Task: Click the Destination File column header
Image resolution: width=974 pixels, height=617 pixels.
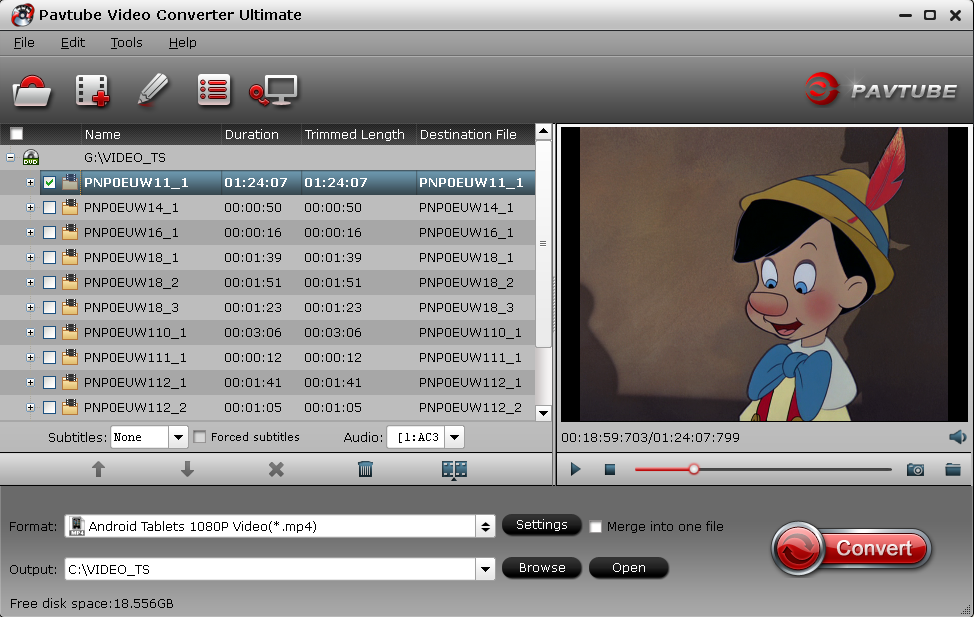Action: tap(475, 134)
